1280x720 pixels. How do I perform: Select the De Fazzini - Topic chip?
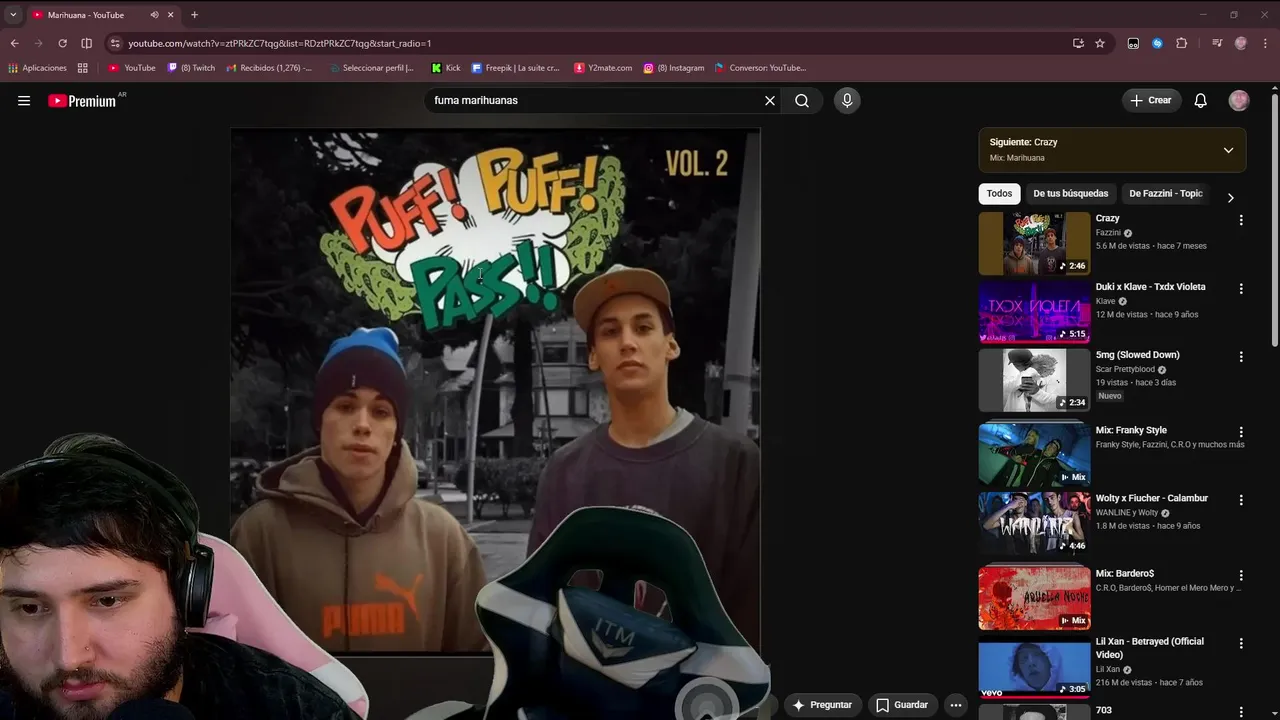tap(1165, 193)
